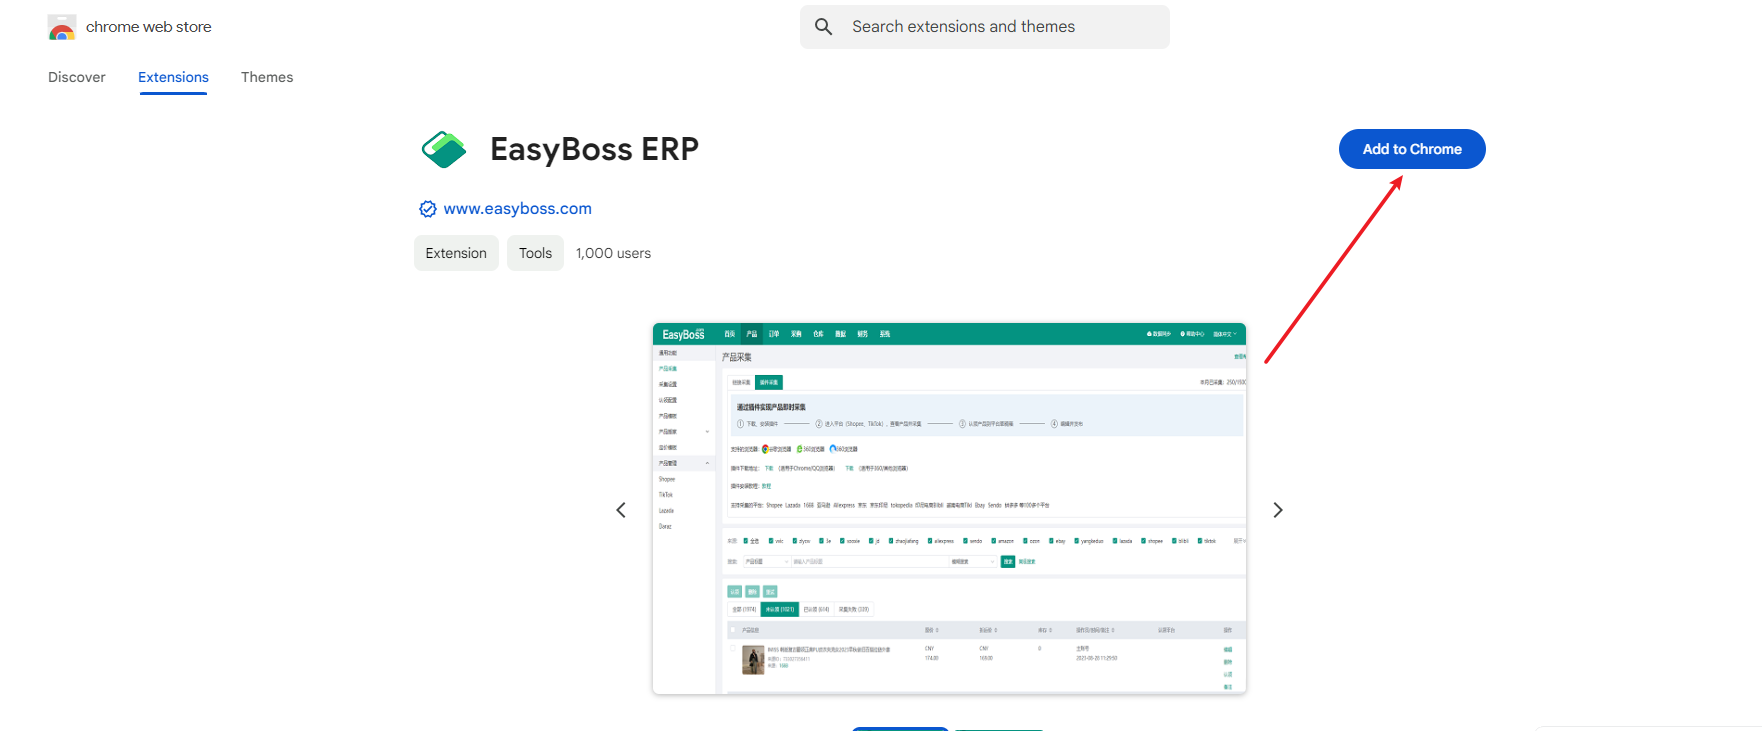Visit the www.easyboss.com publisher link
This screenshot has height=731, width=1762.
(x=518, y=209)
